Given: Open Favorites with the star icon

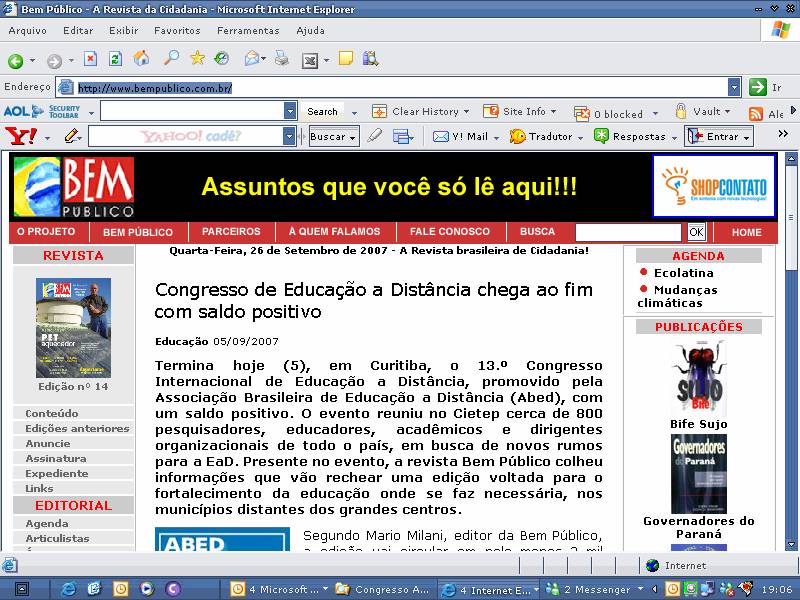Looking at the screenshot, I should [x=197, y=59].
